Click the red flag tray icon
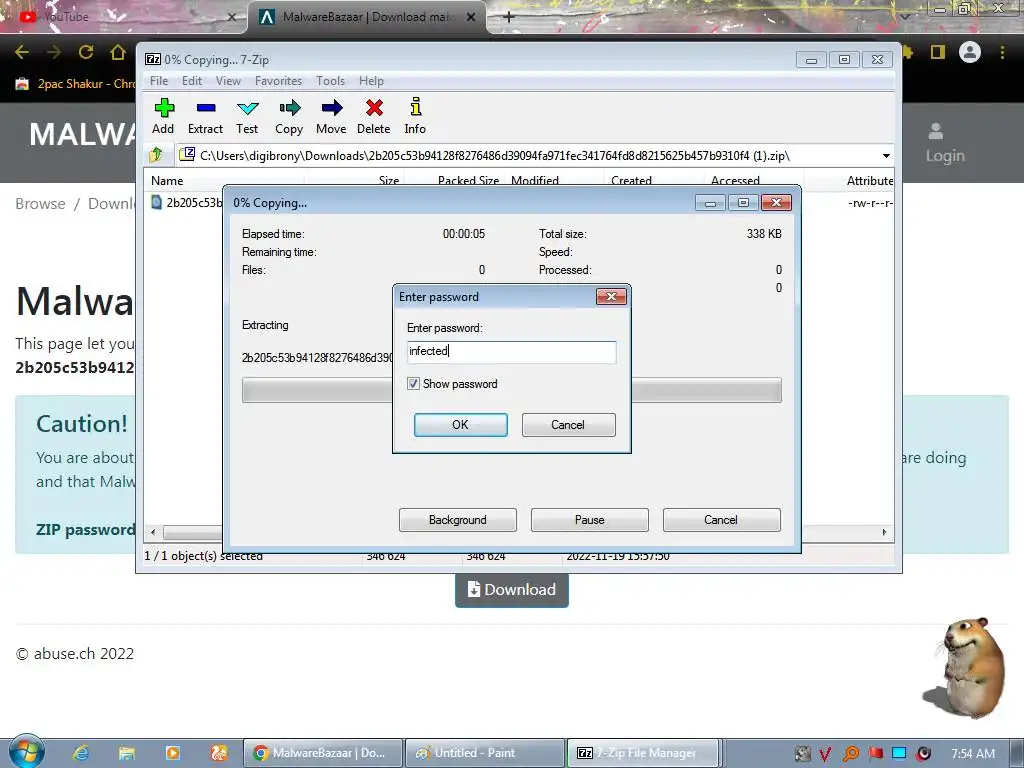Viewport: 1024px width, 768px height. coord(876,754)
